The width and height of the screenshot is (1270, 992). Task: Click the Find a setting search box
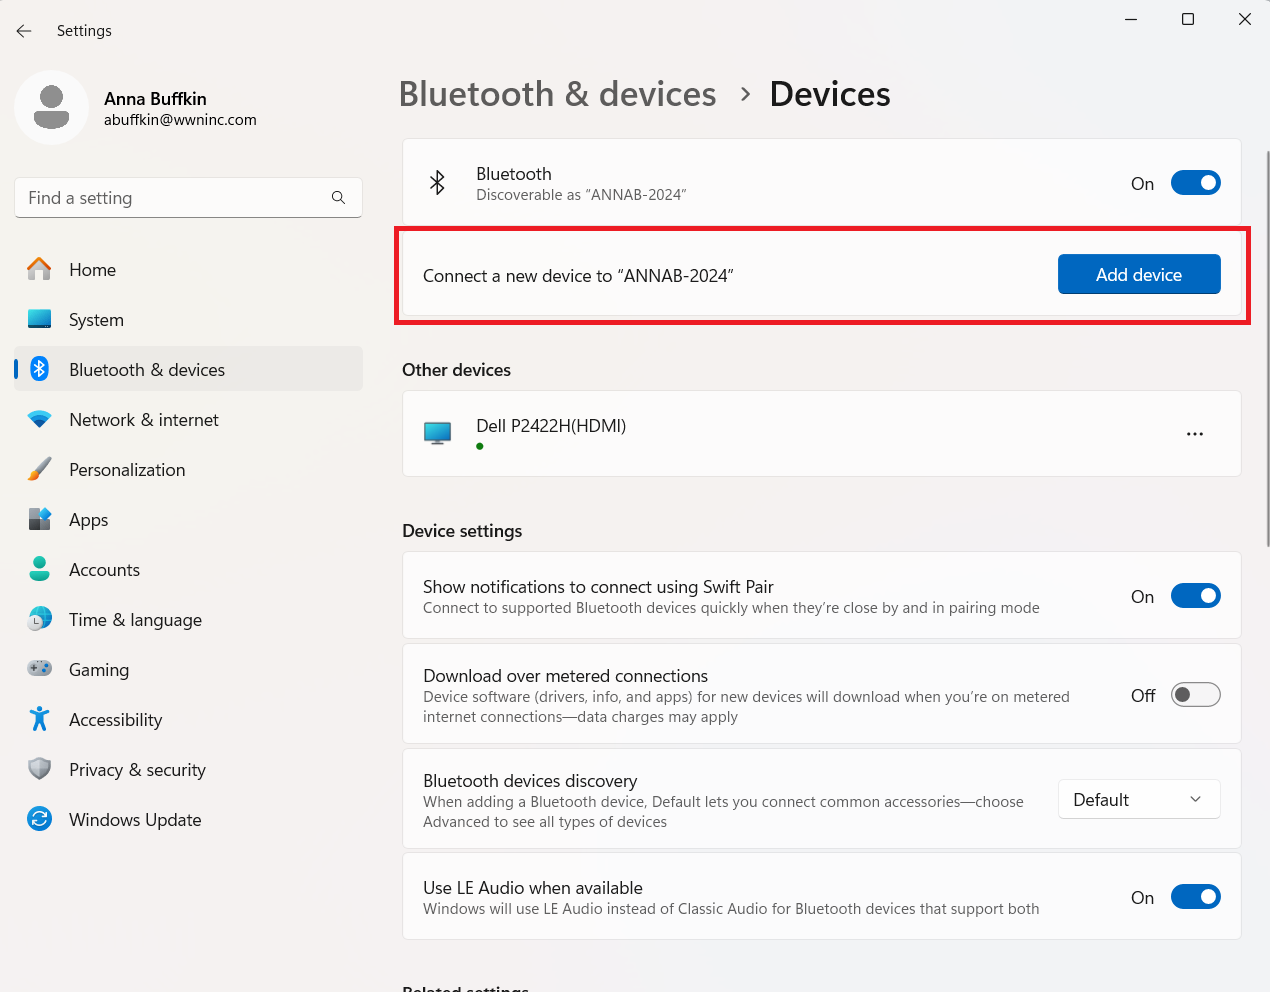(188, 198)
